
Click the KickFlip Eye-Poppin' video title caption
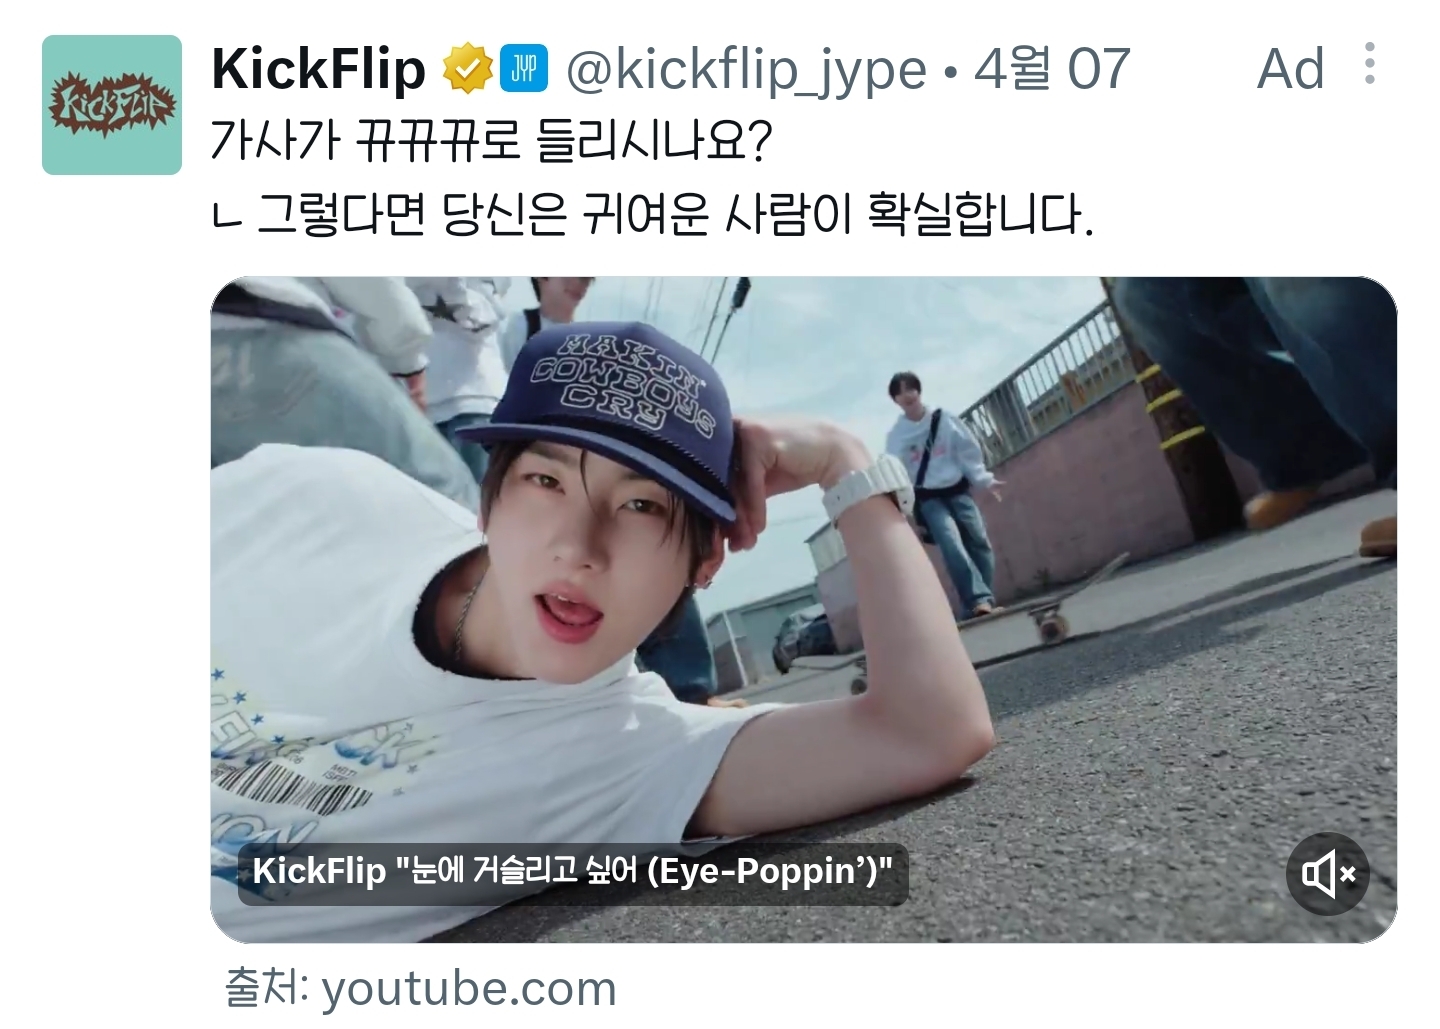pyautogui.click(x=572, y=872)
